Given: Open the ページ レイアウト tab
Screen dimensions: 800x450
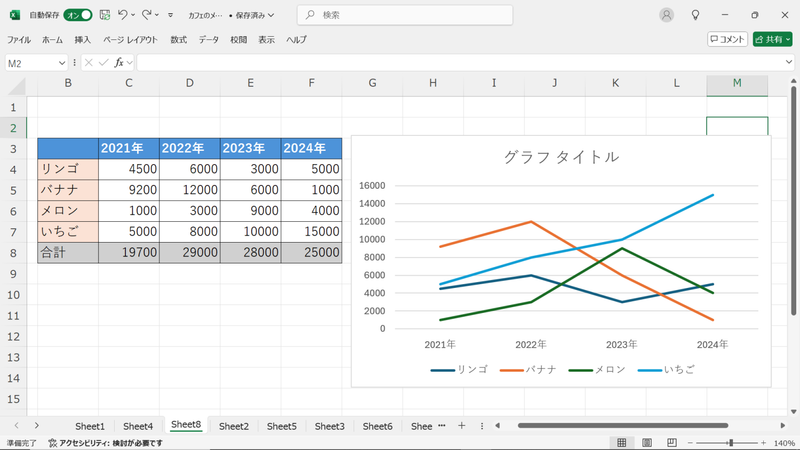Looking at the screenshot, I should point(130,39).
